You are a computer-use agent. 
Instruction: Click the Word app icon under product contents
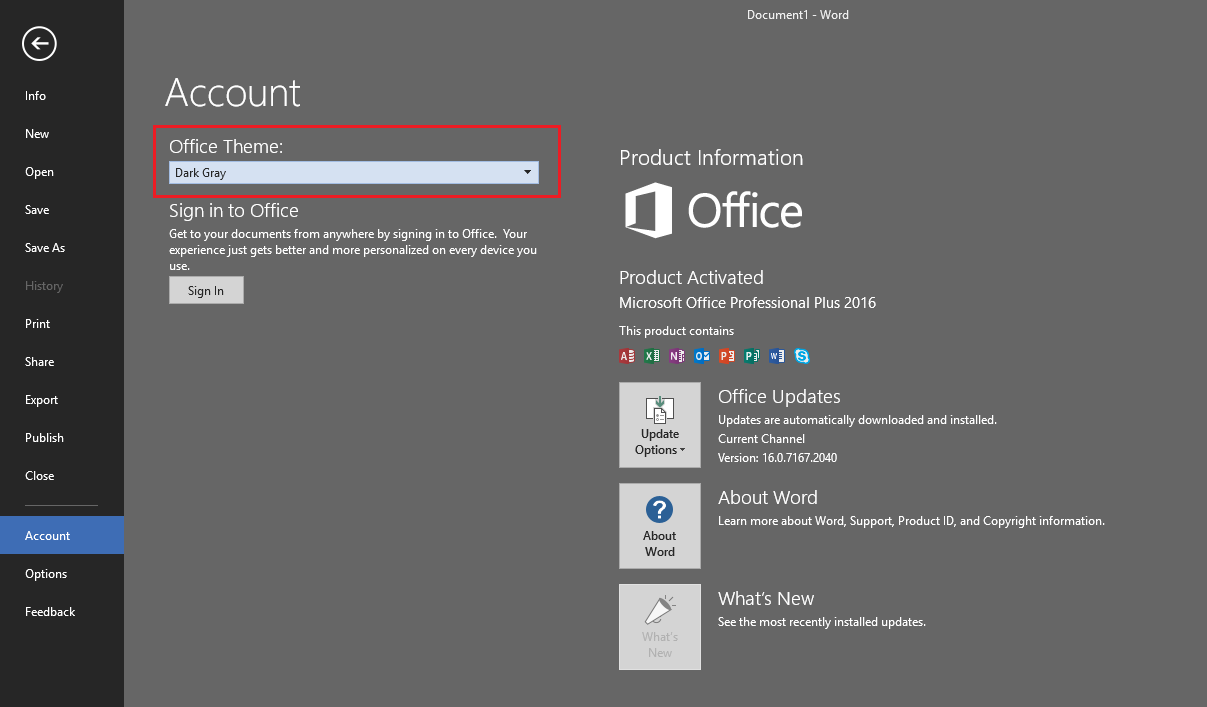(x=777, y=355)
